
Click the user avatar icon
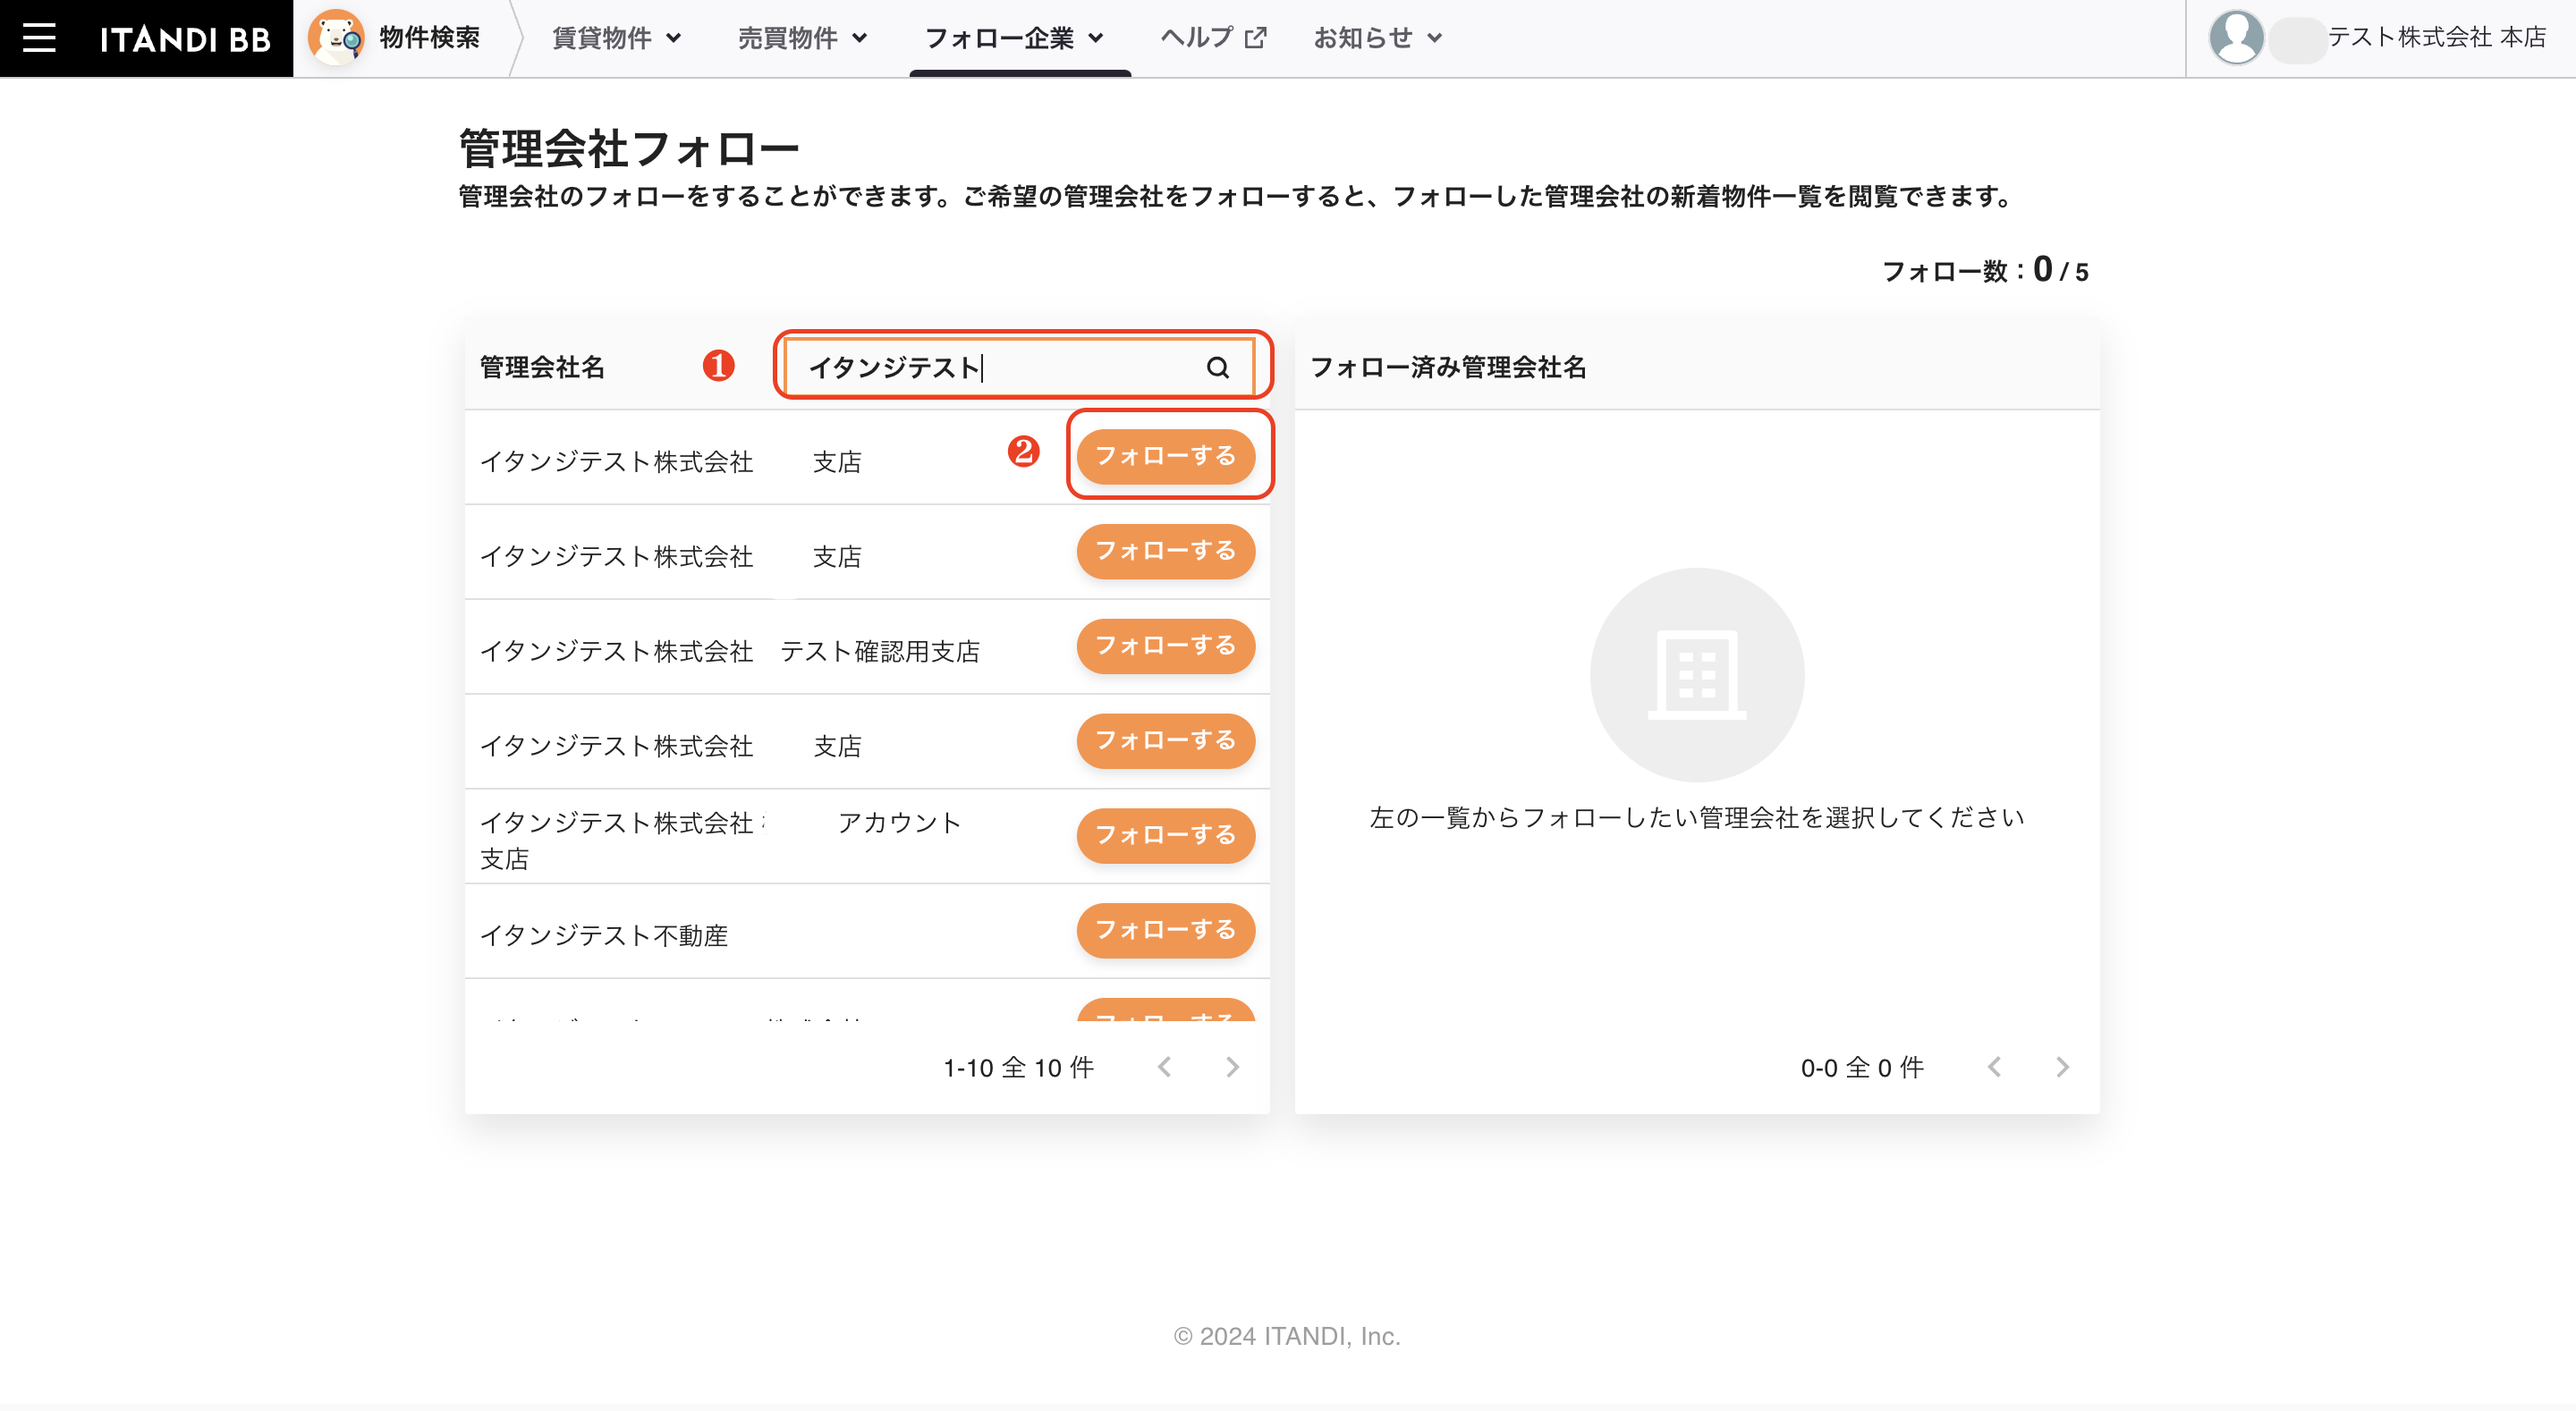tap(2236, 38)
